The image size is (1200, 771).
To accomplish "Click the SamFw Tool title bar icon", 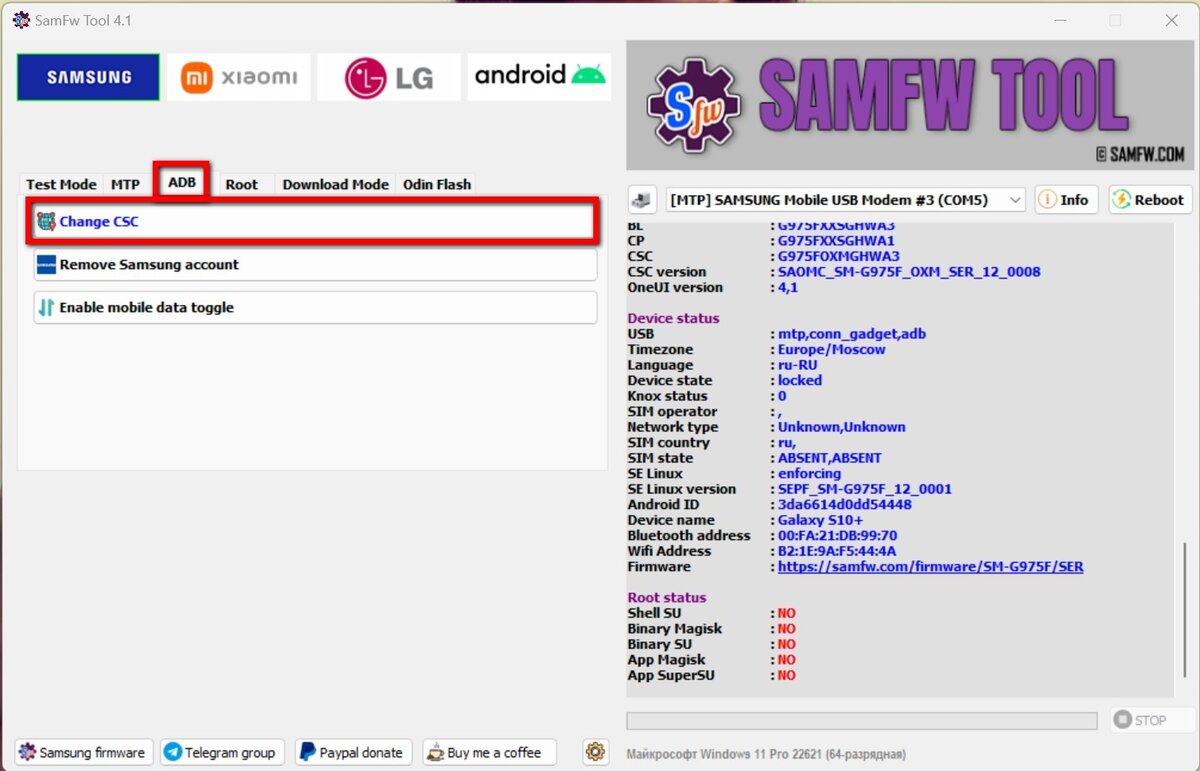I will [22, 20].
